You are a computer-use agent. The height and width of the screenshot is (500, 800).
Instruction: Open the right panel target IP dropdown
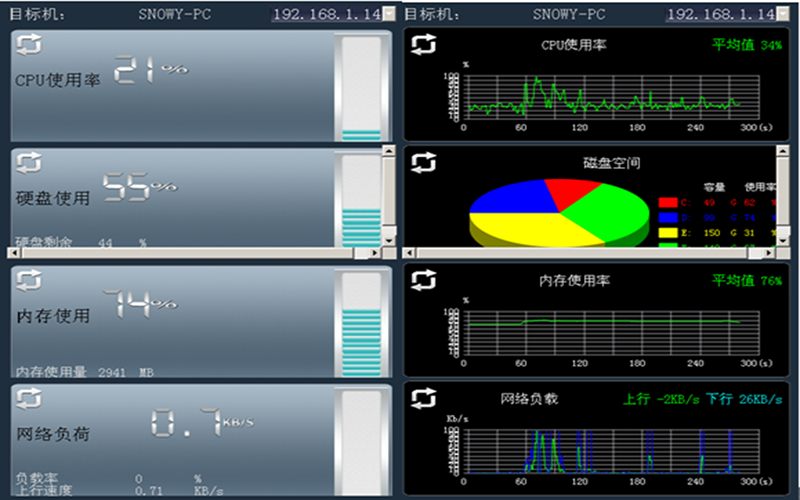(x=782, y=14)
